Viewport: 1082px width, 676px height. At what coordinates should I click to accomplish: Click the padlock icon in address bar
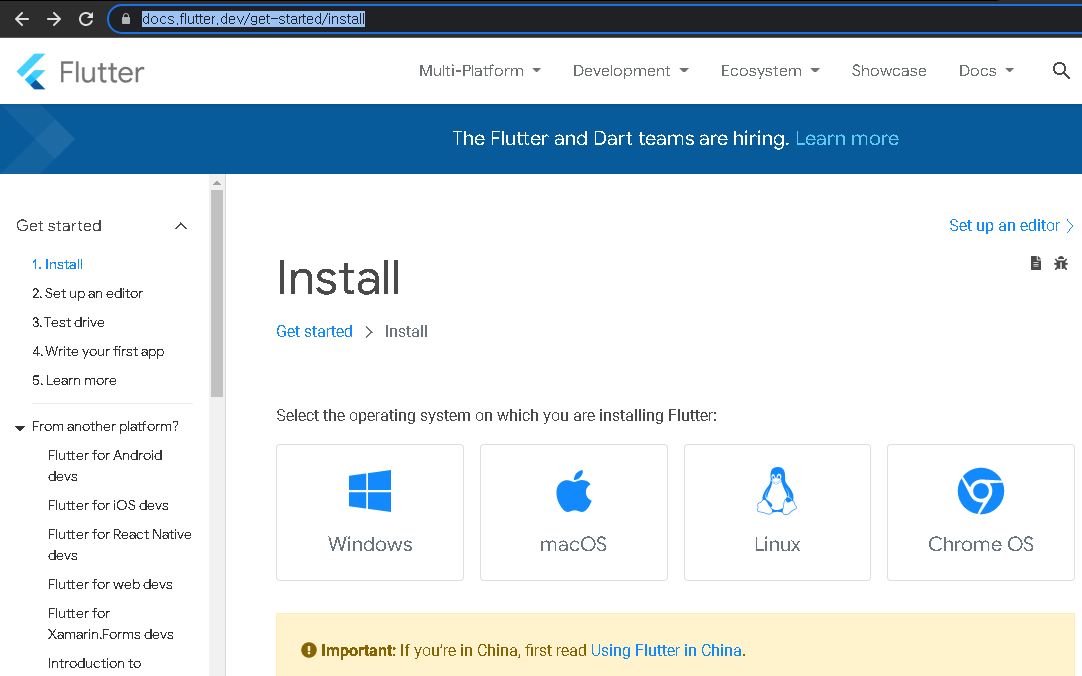126,19
